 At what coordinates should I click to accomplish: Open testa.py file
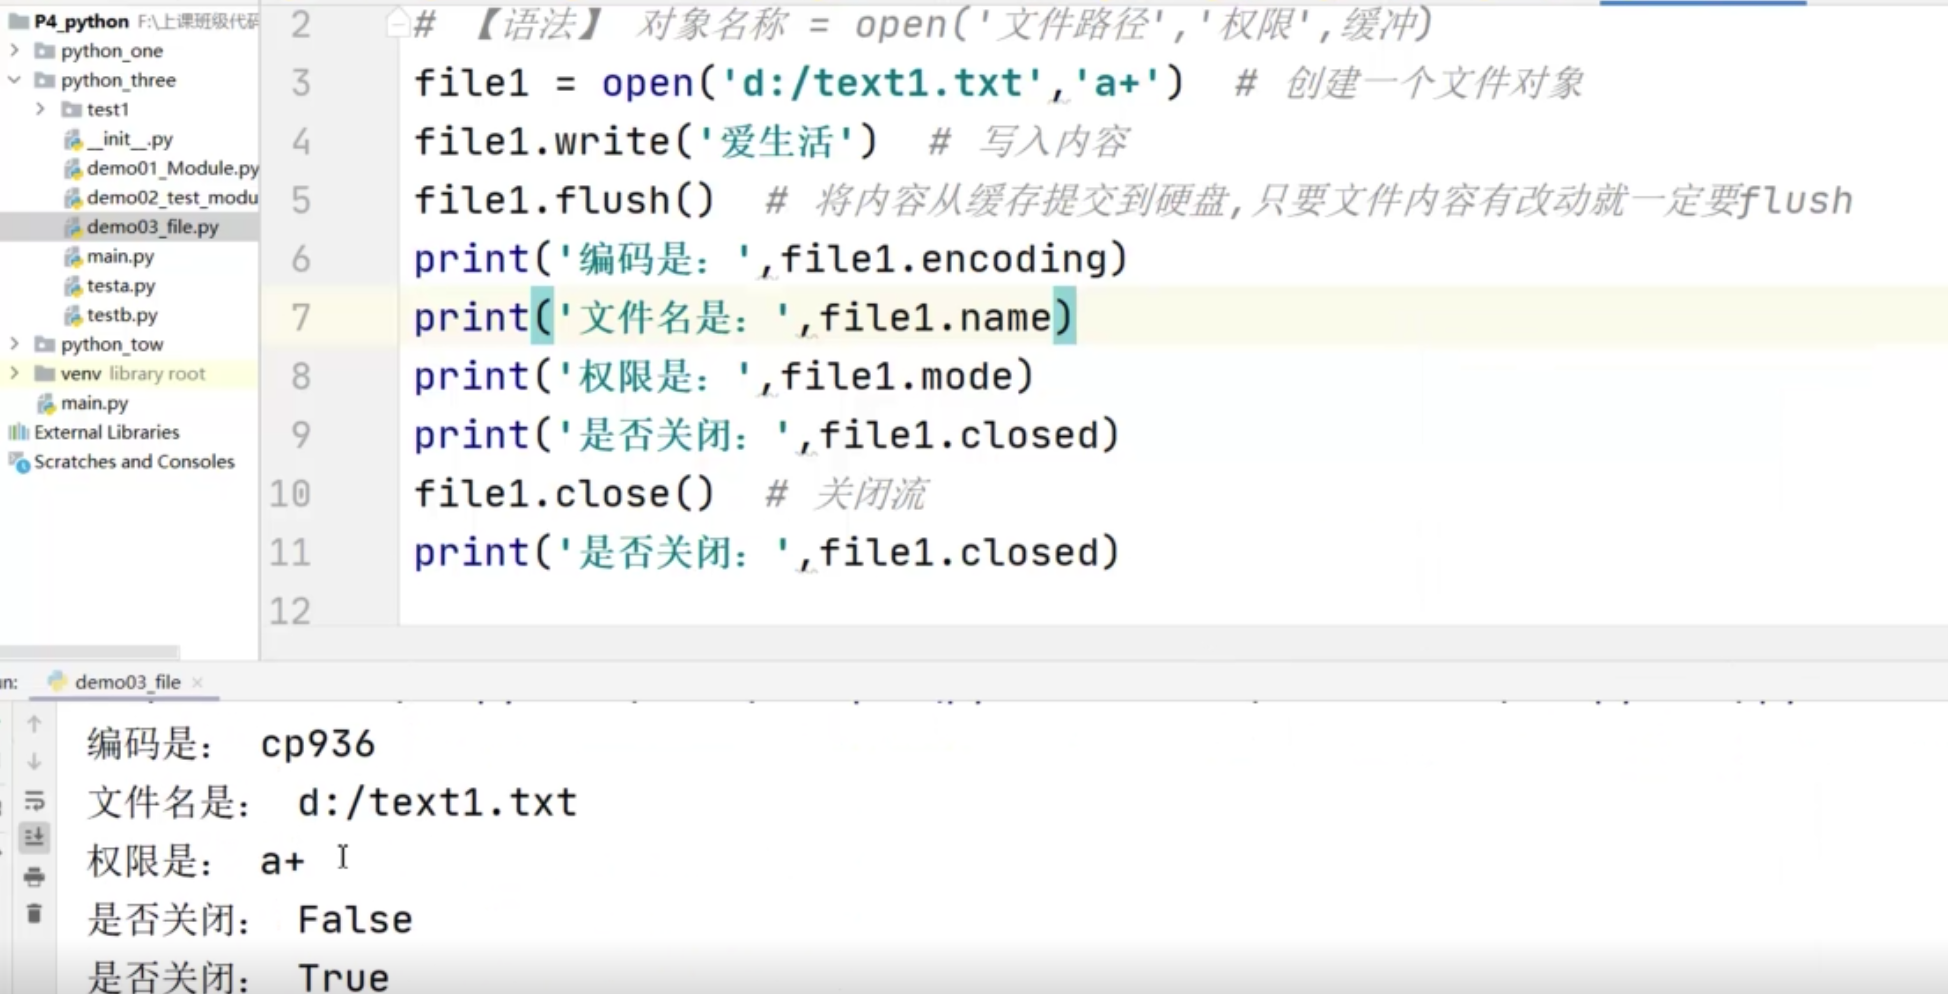click(x=121, y=285)
